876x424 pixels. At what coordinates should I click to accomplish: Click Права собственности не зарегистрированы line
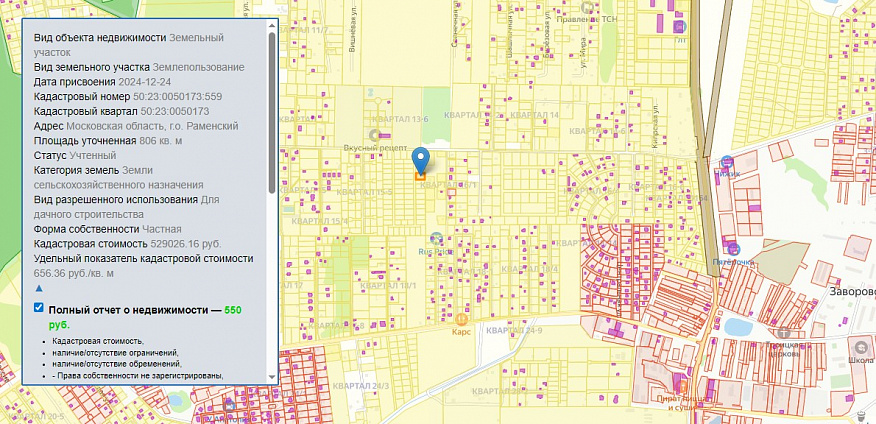pos(138,375)
